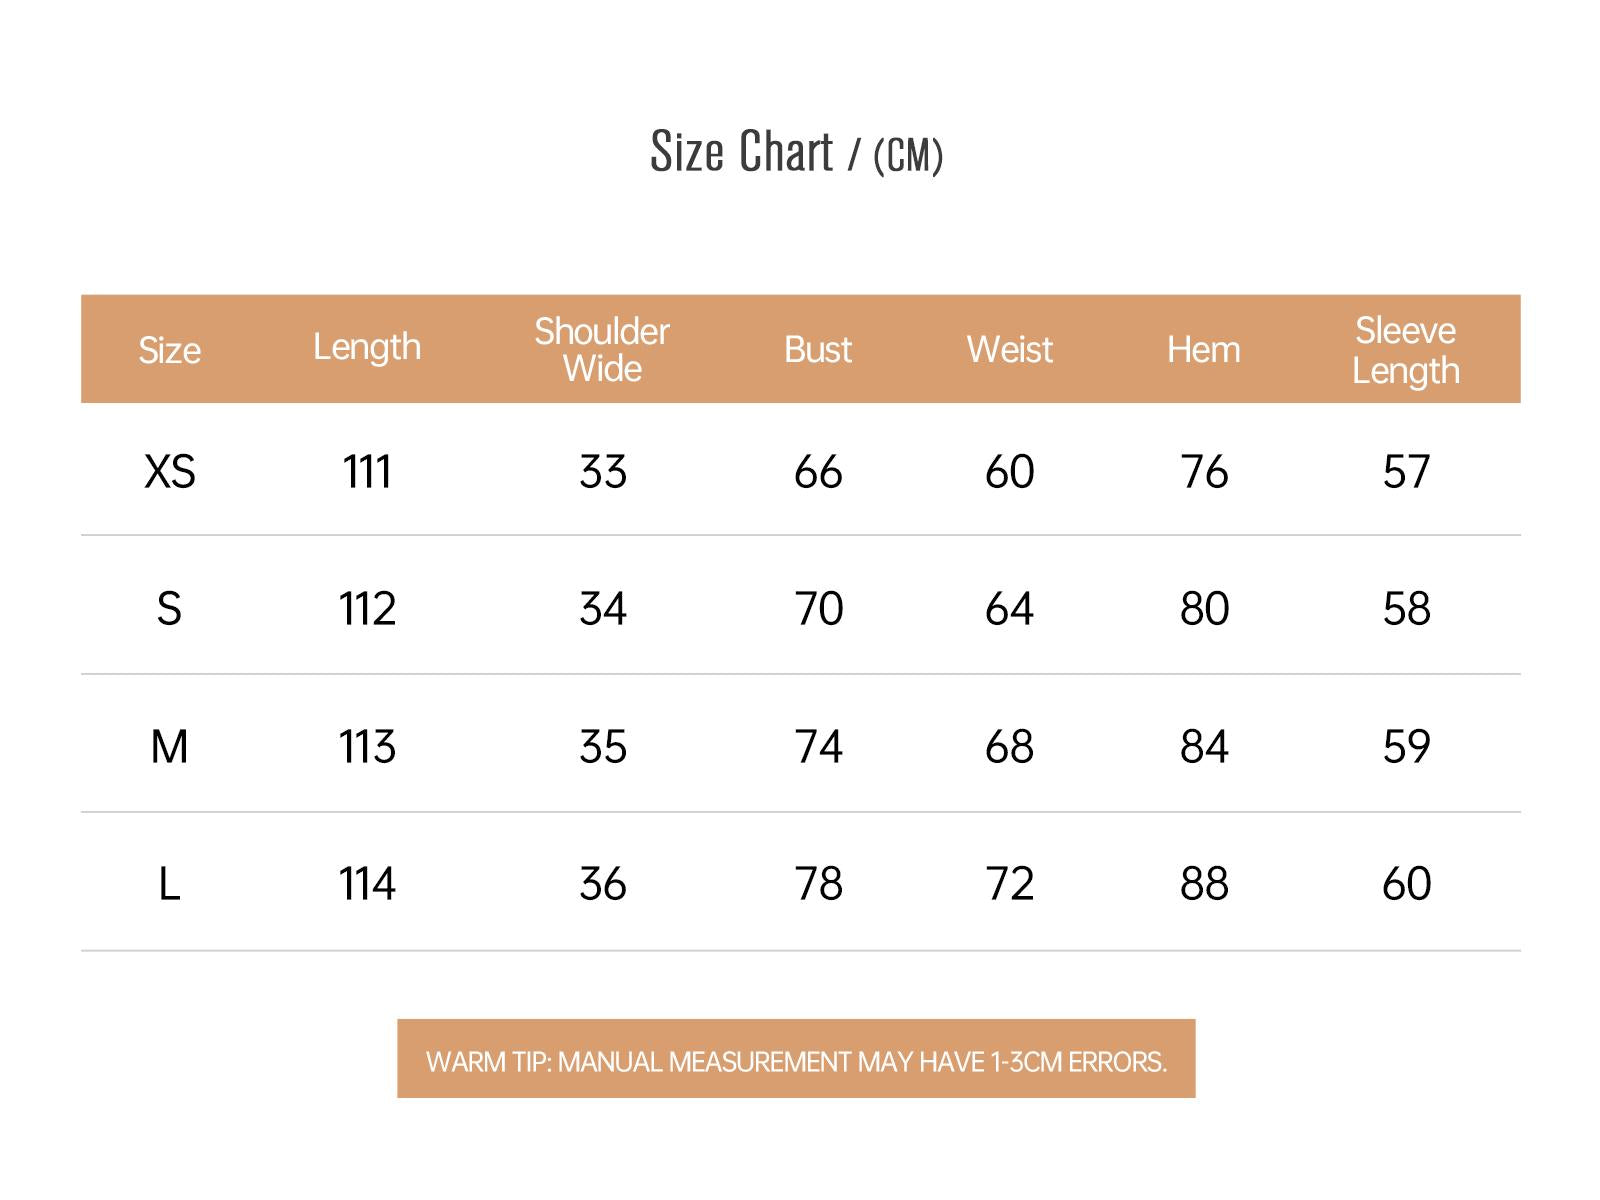The image size is (1600, 1200).
Task: Click the M shoulder wide value 35
Action: [x=602, y=746]
